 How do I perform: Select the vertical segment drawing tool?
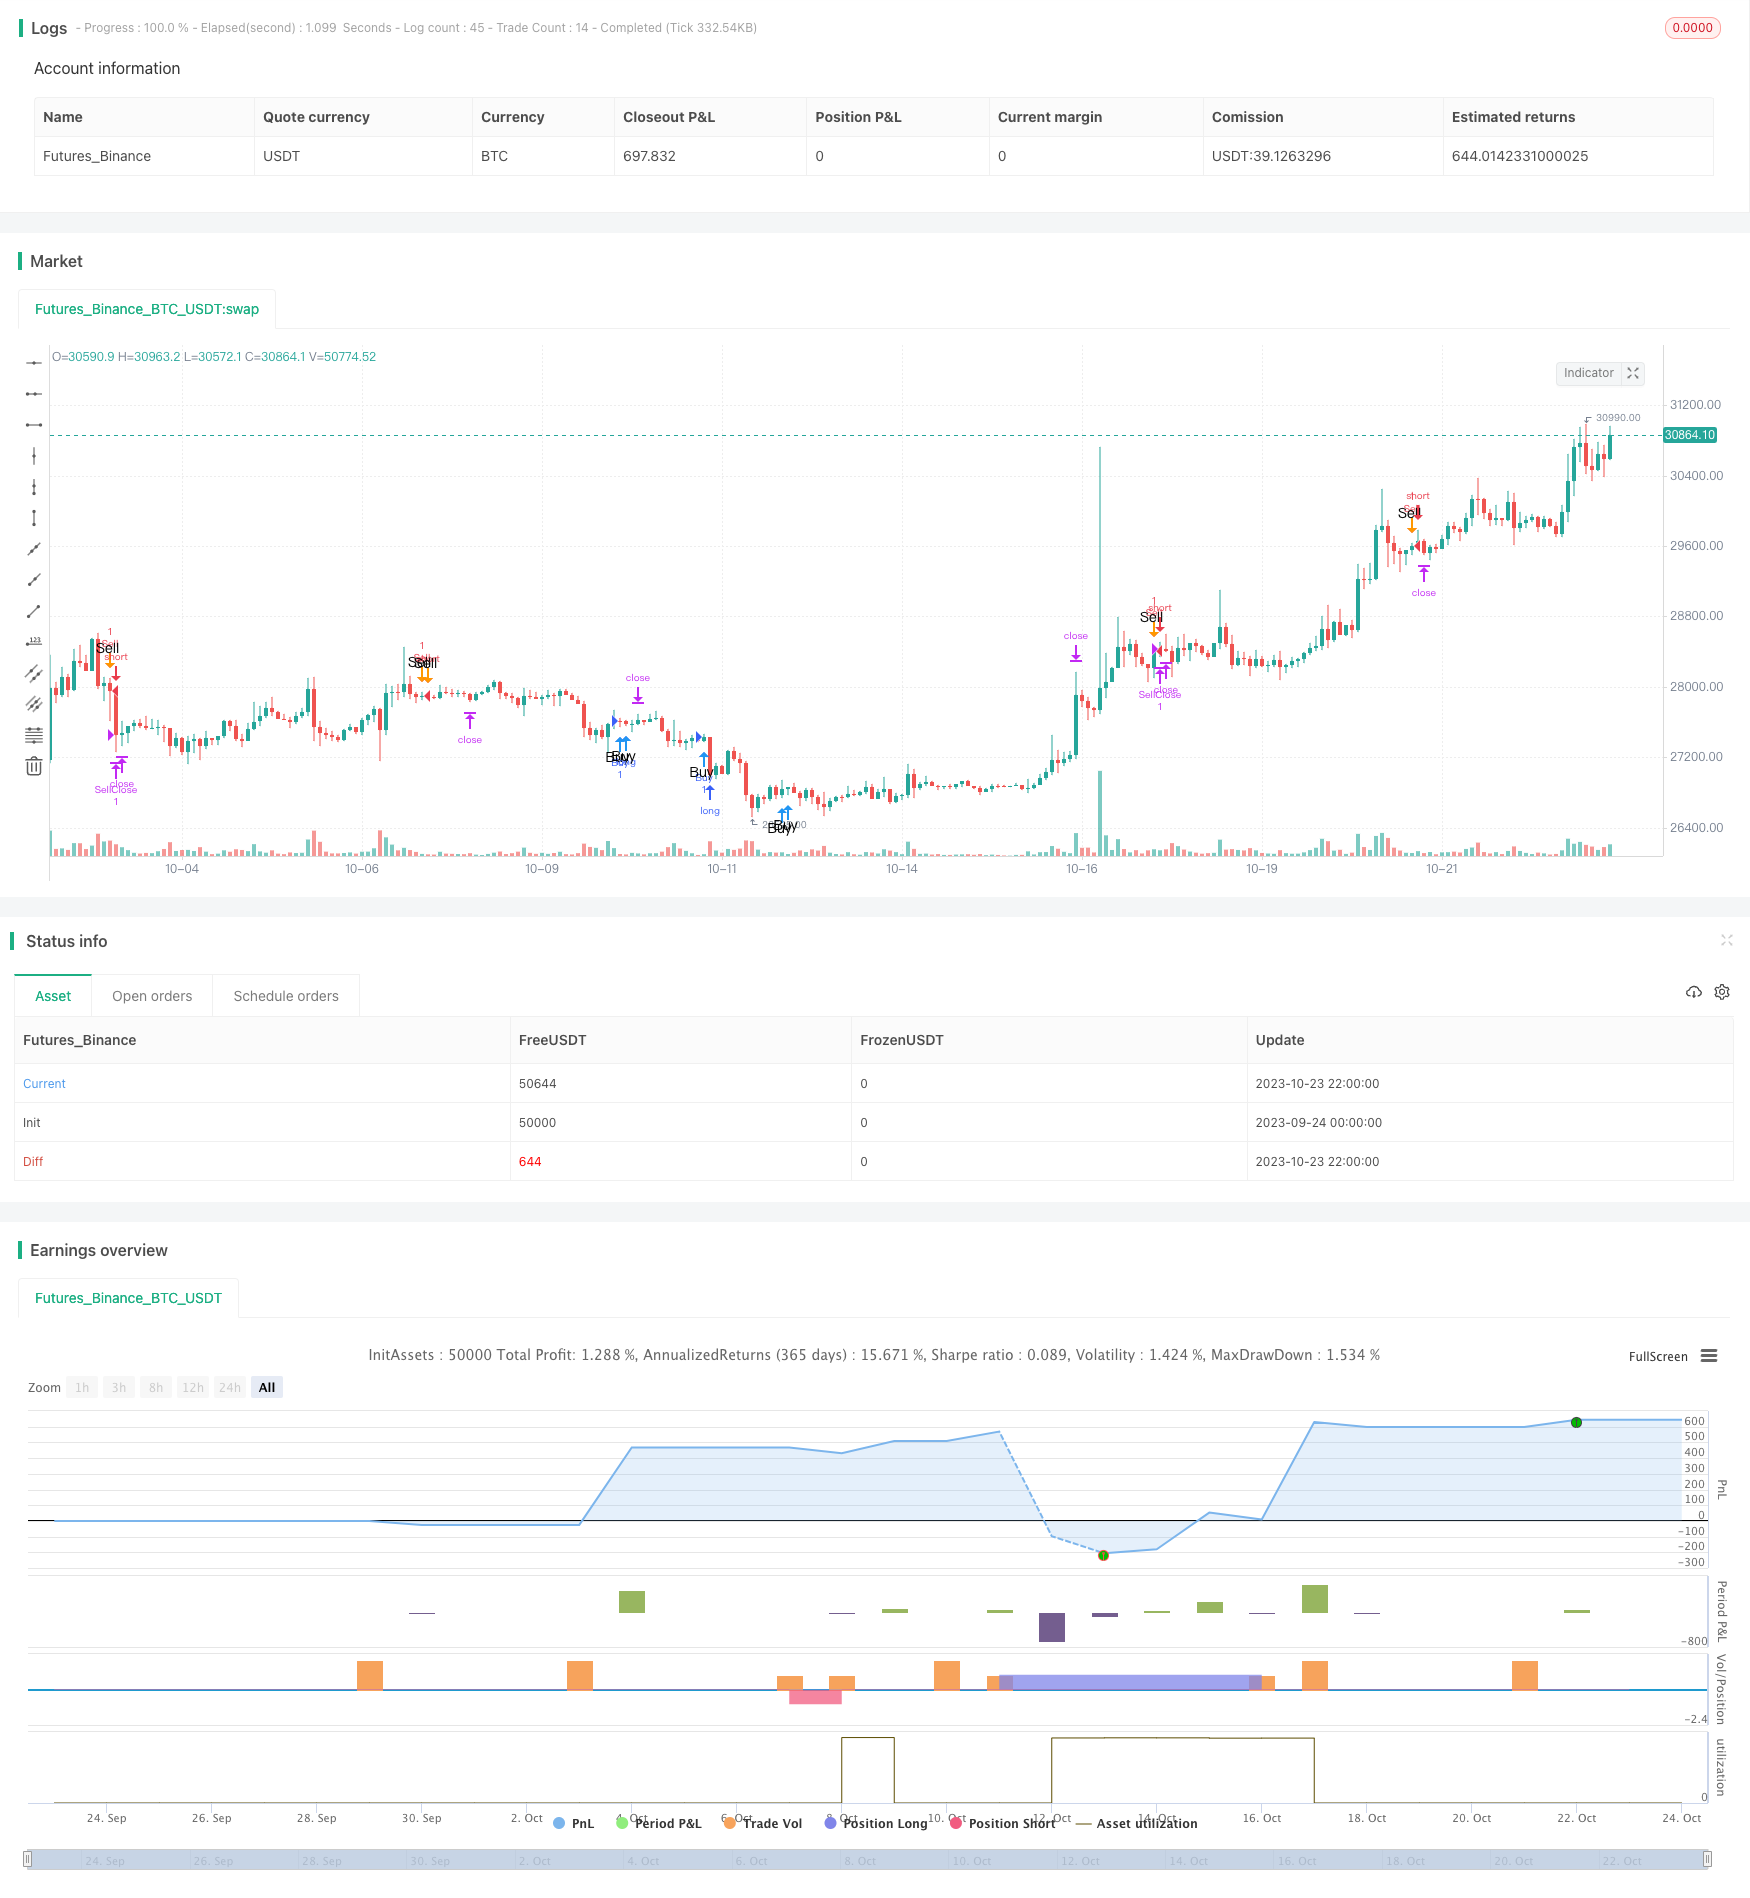[x=34, y=518]
